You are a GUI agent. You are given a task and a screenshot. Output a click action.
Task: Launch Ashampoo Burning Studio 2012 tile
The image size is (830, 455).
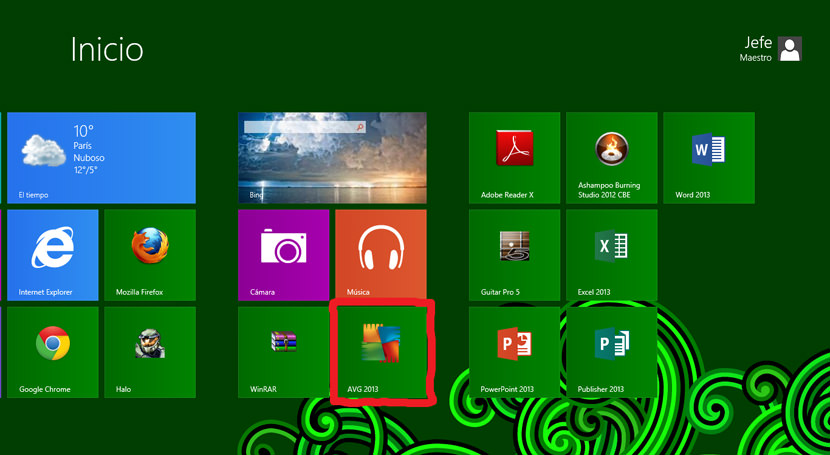[611, 158]
